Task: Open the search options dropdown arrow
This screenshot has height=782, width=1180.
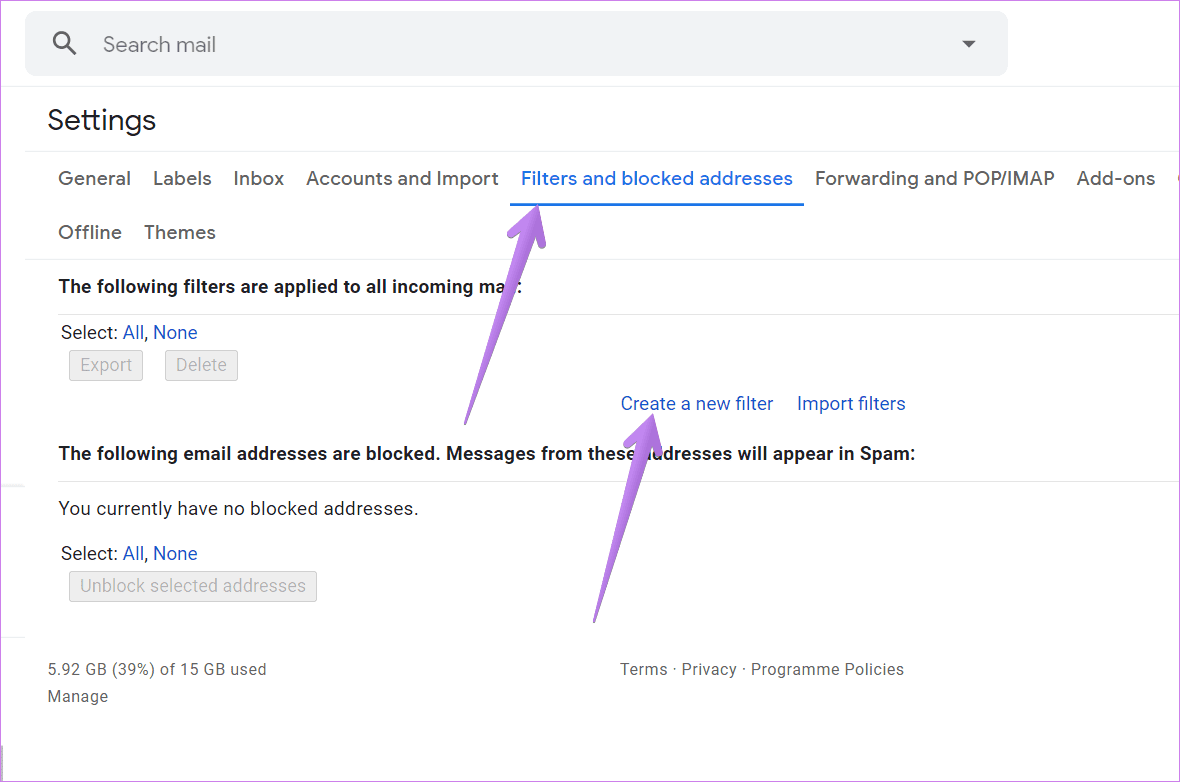Action: point(968,44)
